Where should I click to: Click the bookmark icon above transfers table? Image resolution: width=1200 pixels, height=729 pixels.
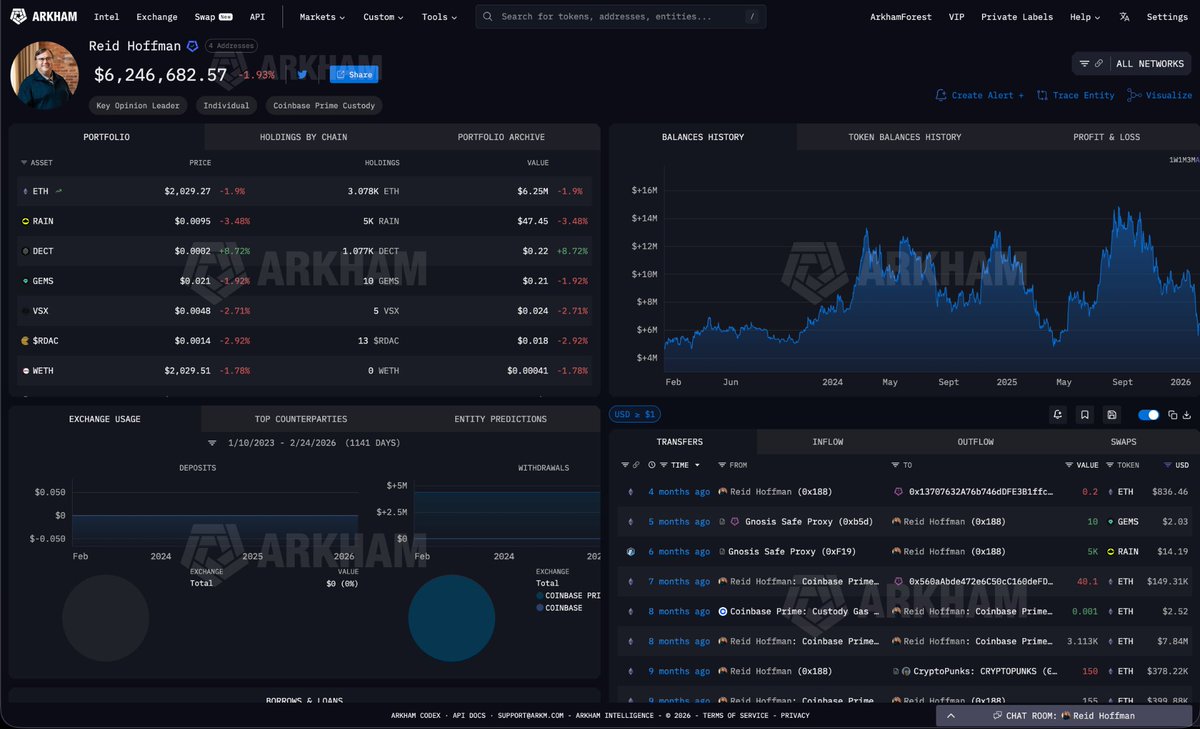(1085, 414)
